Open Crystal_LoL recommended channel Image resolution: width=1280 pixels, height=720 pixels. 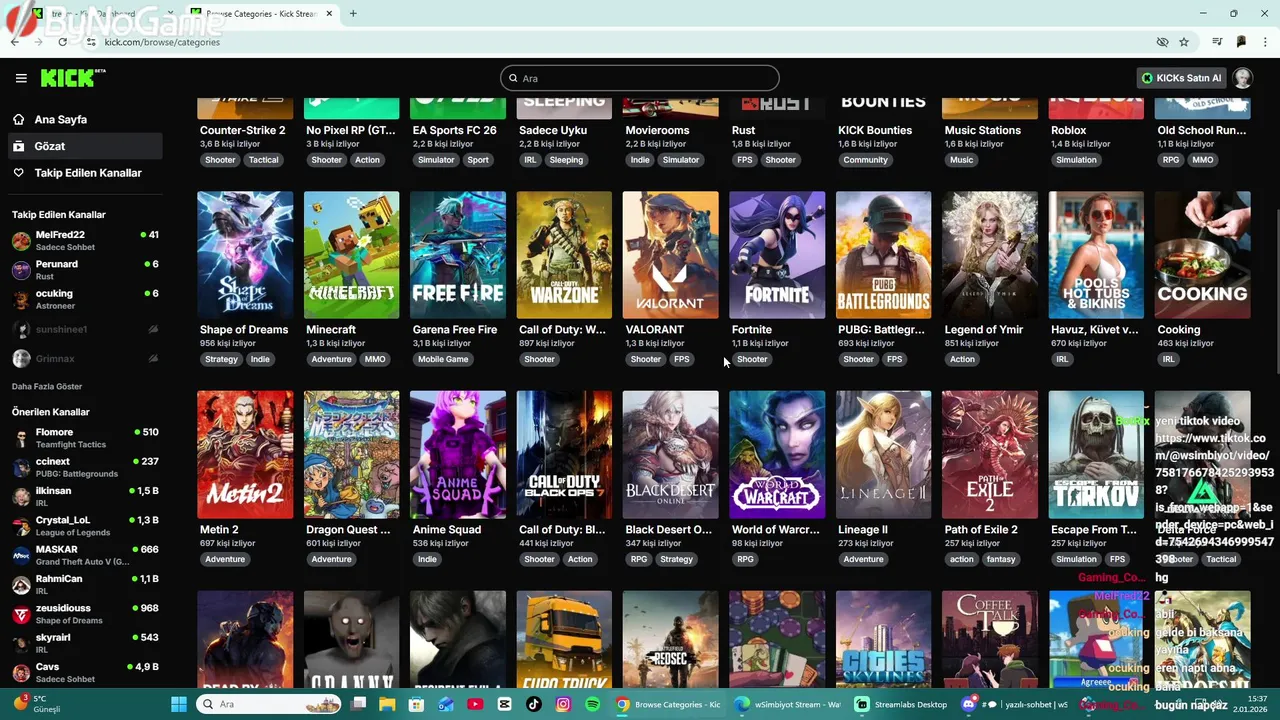pos(85,526)
